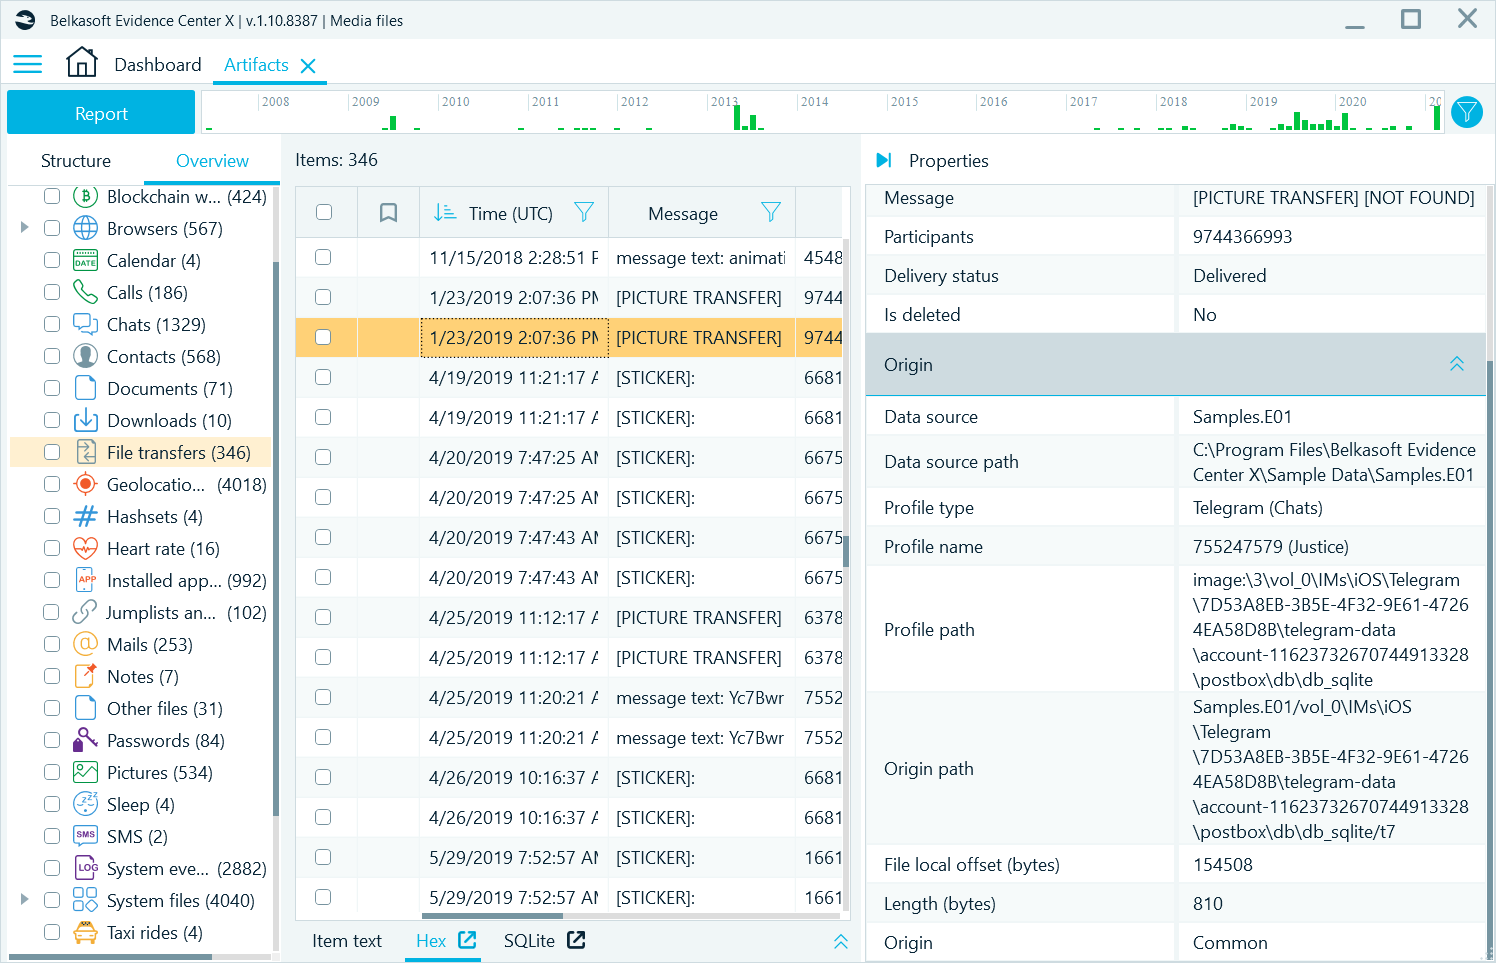This screenshot has height=963, width=1496.
Task: Open the hamburger main menu
Action: click(x=27, y=64)
